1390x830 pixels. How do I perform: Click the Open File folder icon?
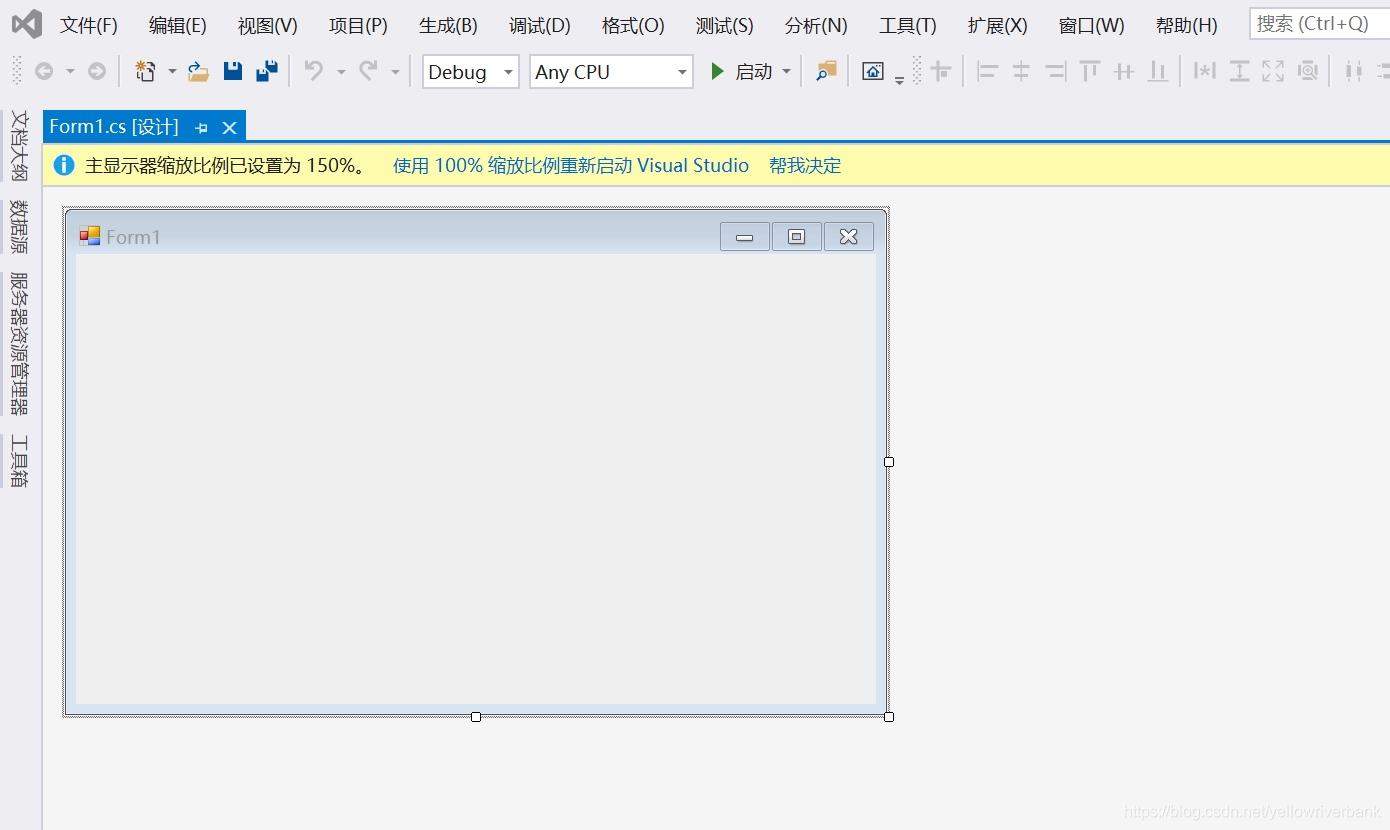(199, 71)
